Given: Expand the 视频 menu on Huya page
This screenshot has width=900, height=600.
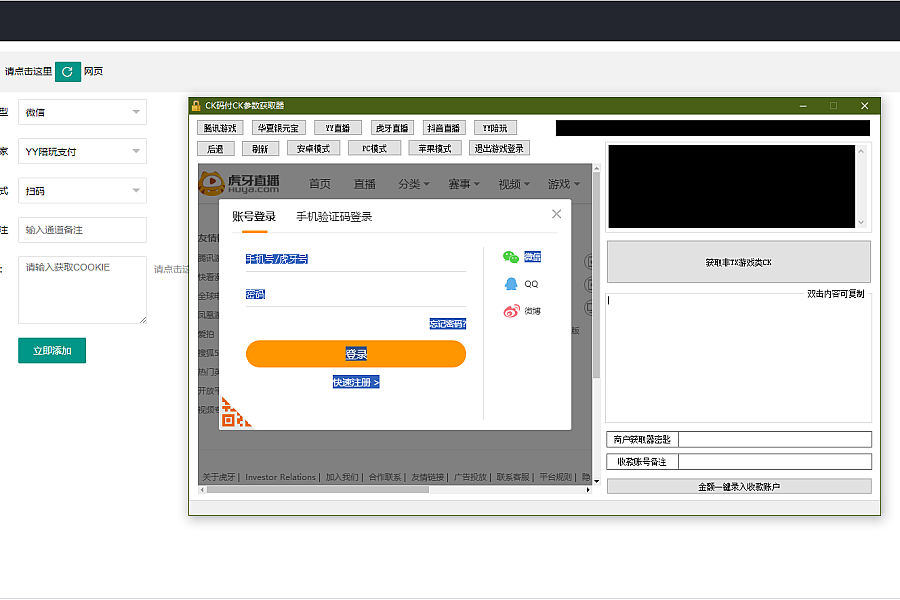Looking at the screenshot, I should click(514, 184).
